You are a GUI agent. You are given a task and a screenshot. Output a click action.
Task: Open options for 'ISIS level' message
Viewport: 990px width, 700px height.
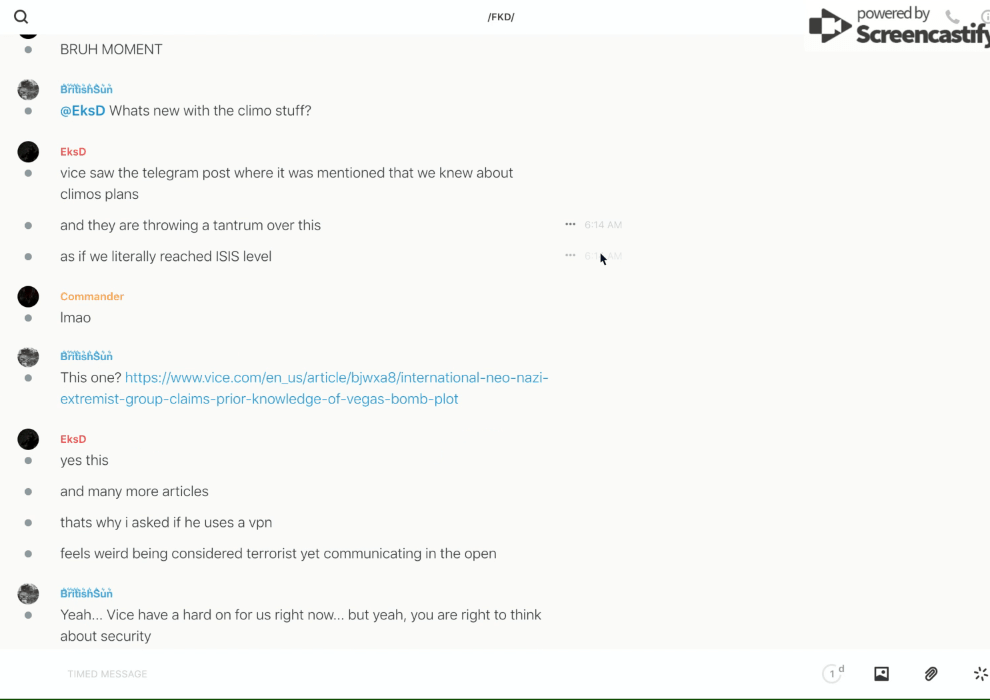(570, 256)
